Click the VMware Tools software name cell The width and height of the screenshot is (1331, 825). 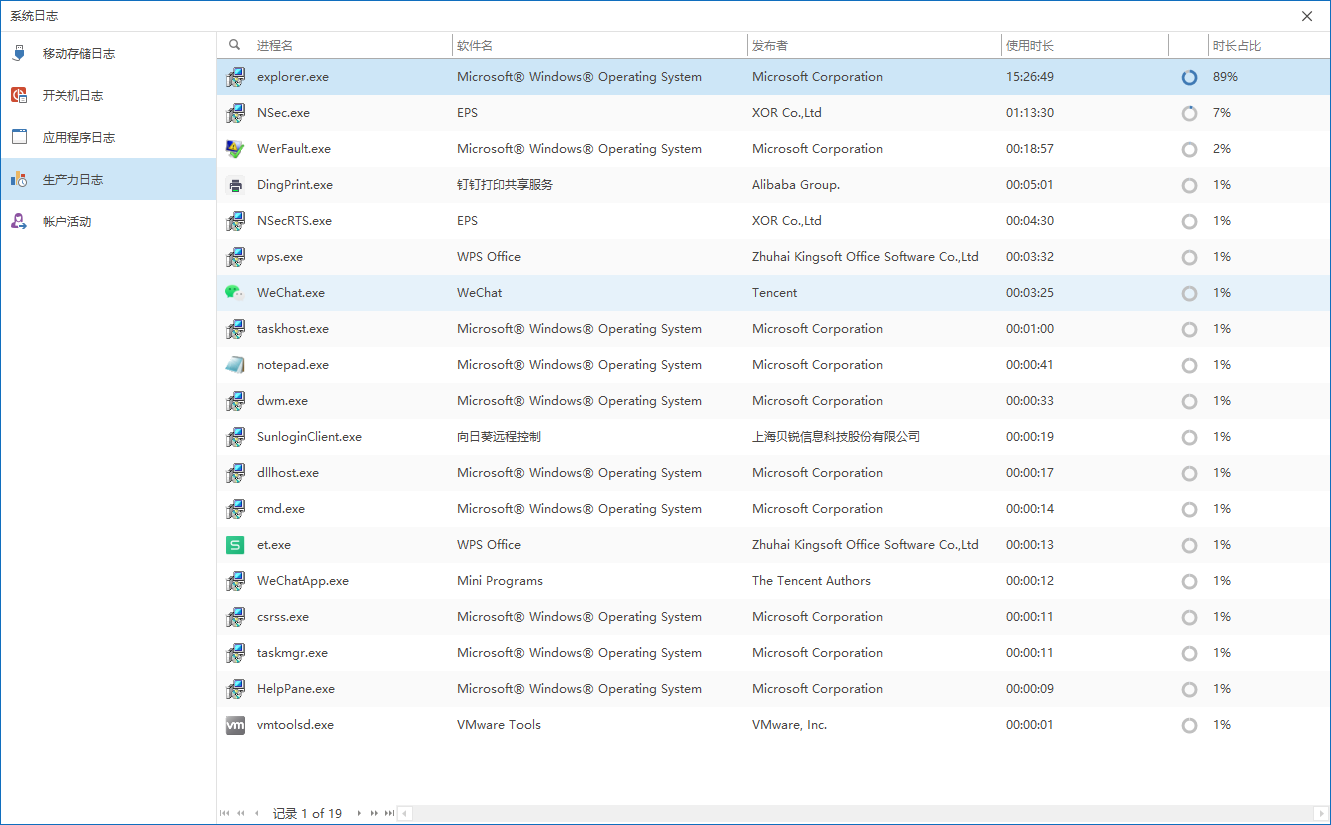coord(499,725)
